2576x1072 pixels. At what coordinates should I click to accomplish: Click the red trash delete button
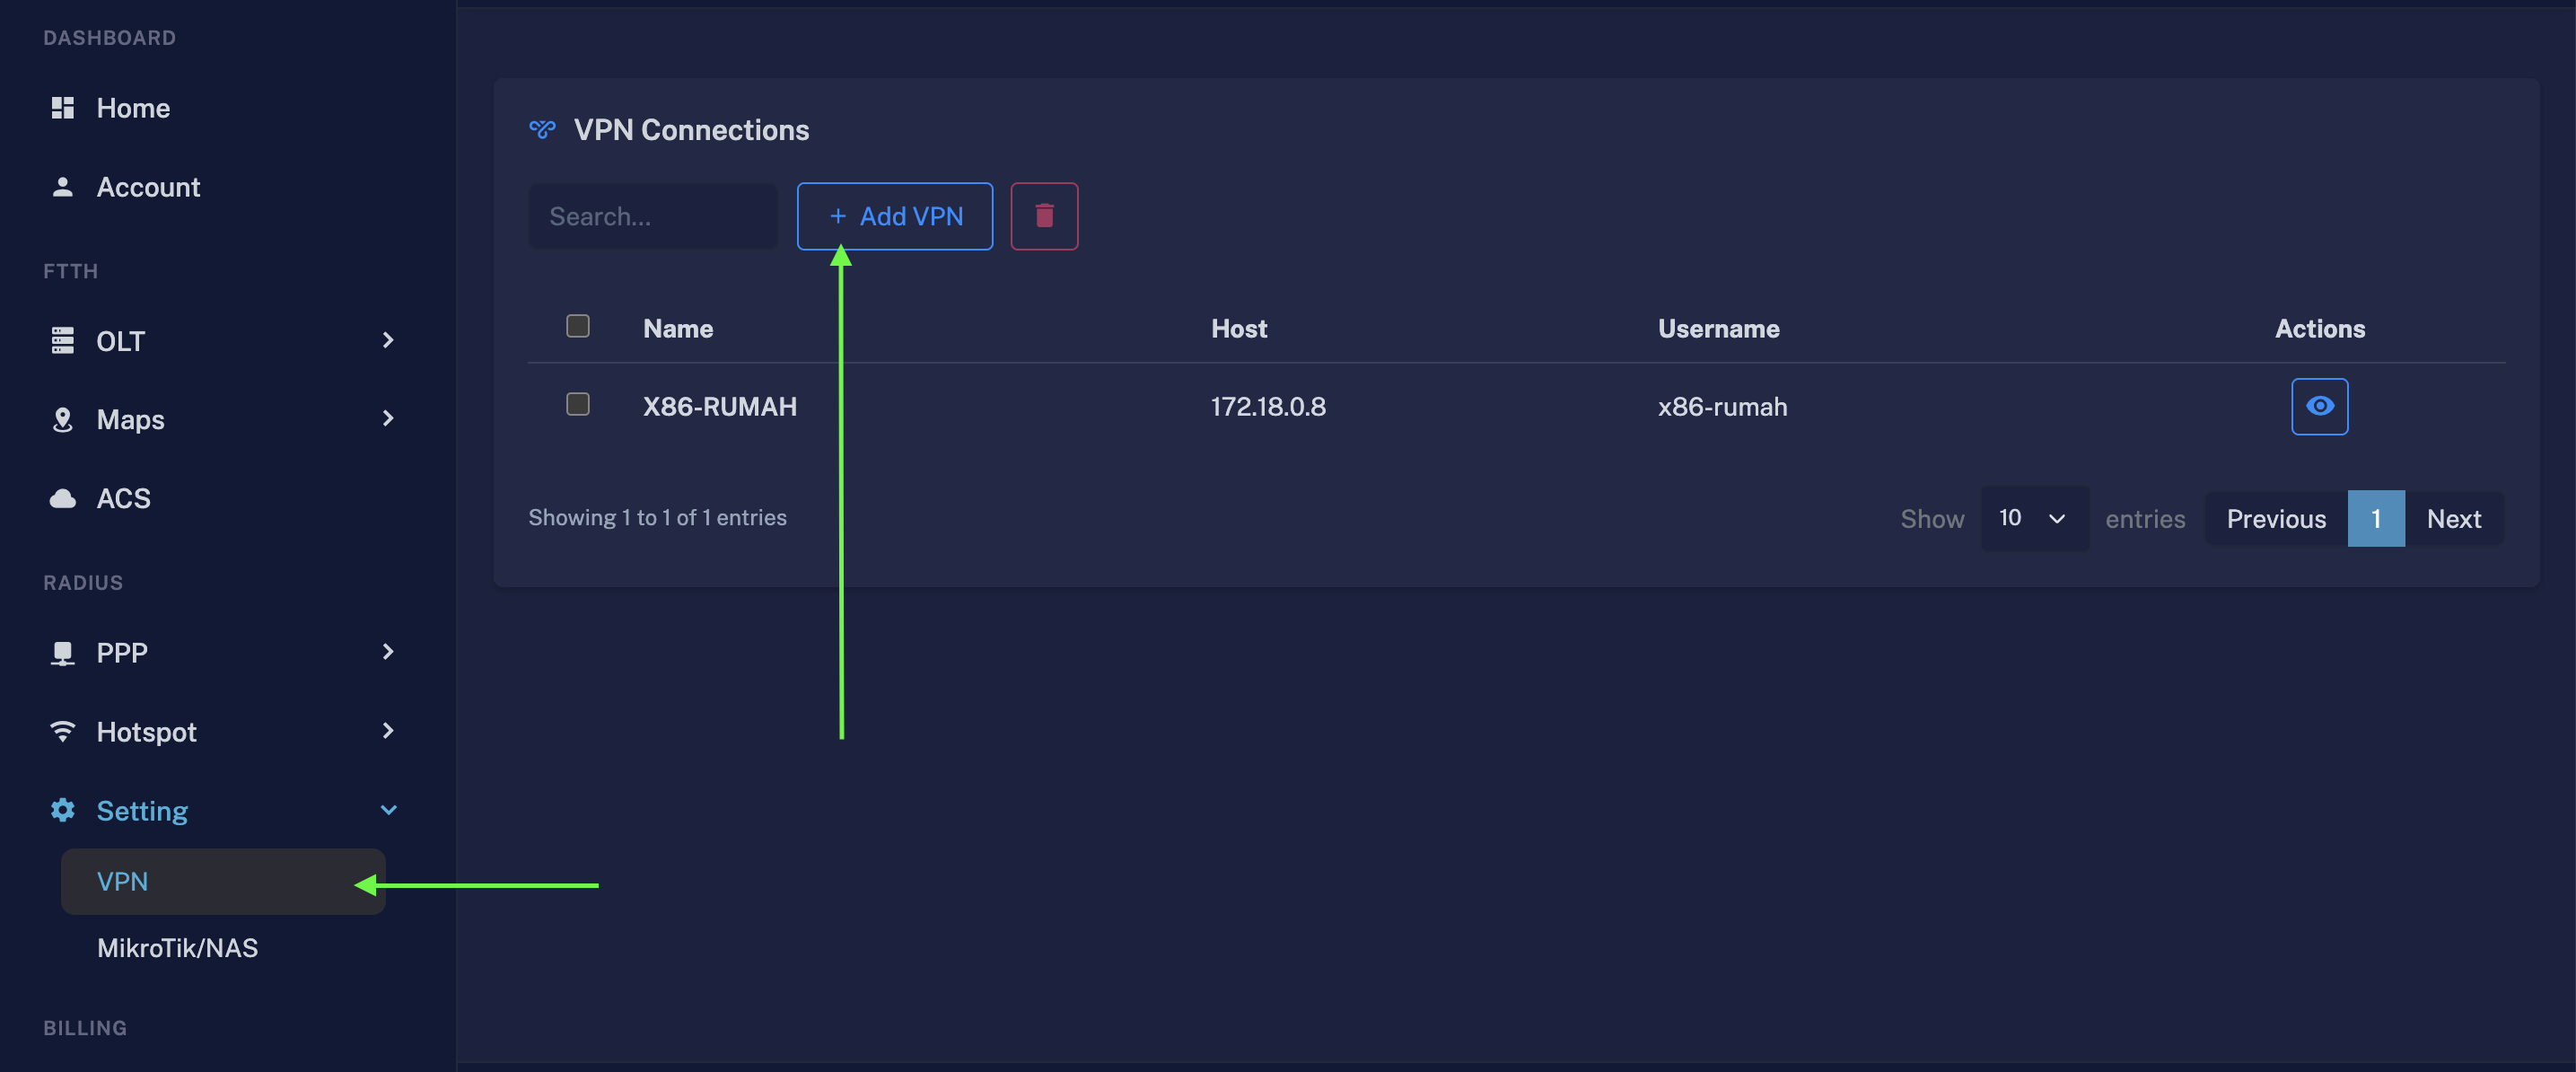coord(1044,216)
